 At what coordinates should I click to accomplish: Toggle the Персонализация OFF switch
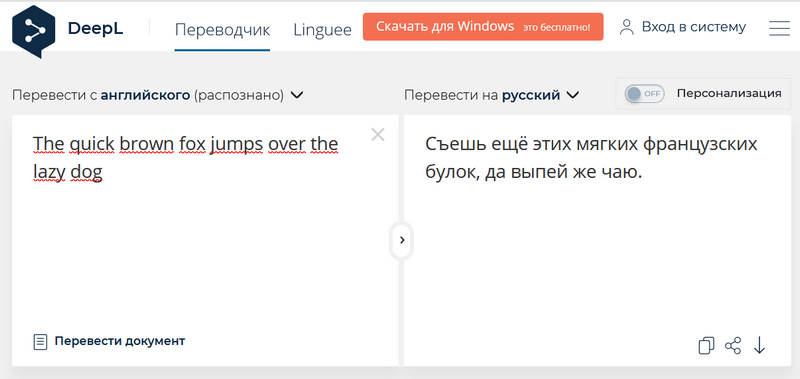click(x=645, y=93)
